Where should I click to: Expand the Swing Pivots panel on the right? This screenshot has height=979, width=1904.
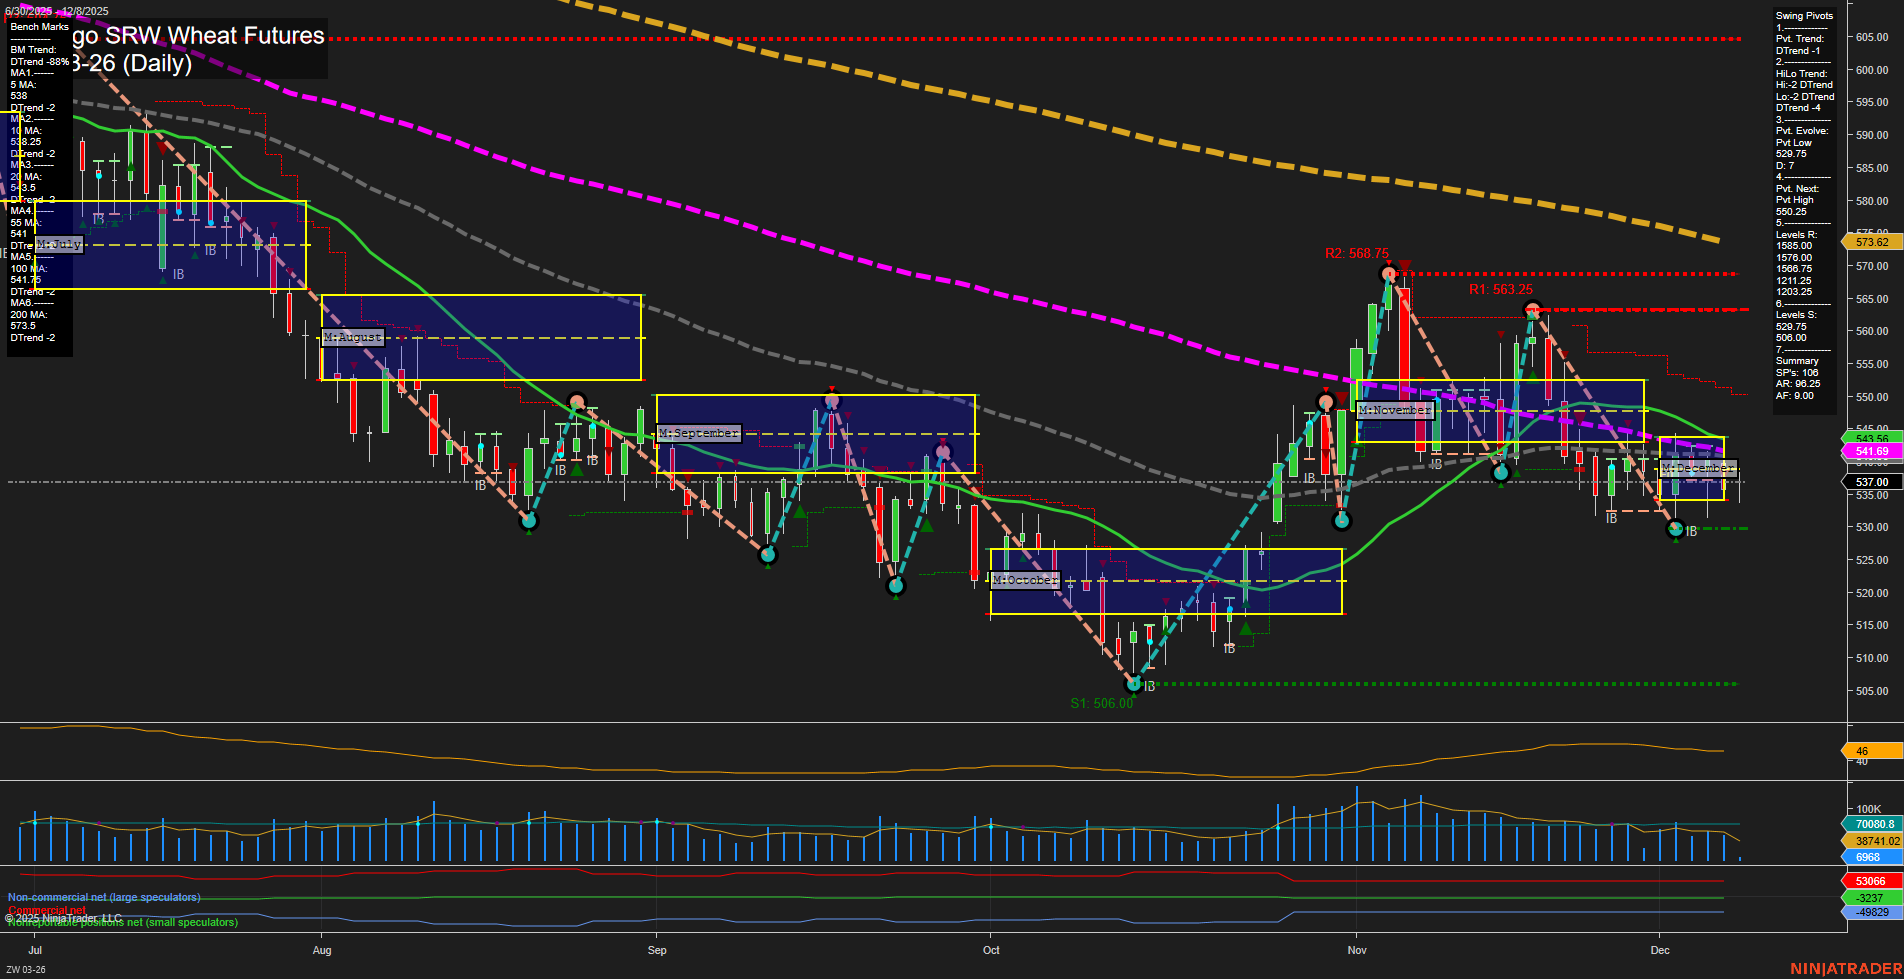[x=1803, y=16]
